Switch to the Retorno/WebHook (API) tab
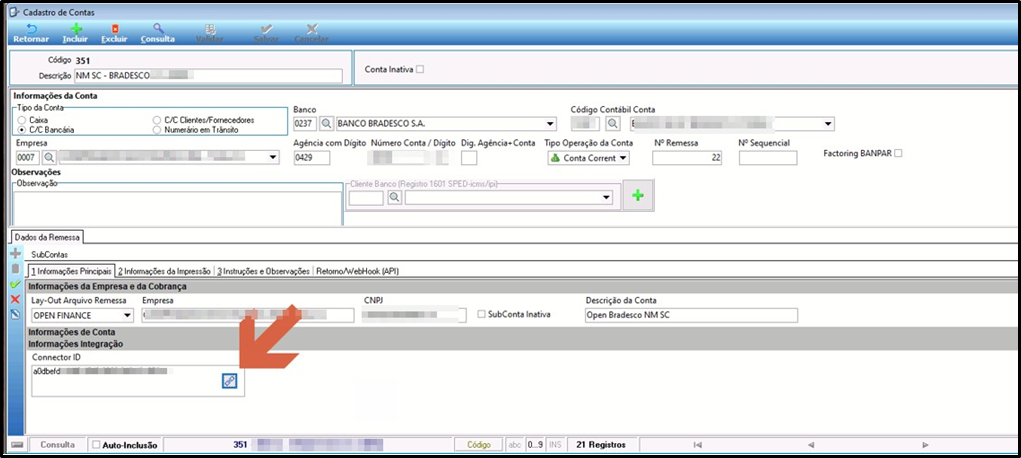Viewport: 1021px width, 458px height. coord(357,271)
